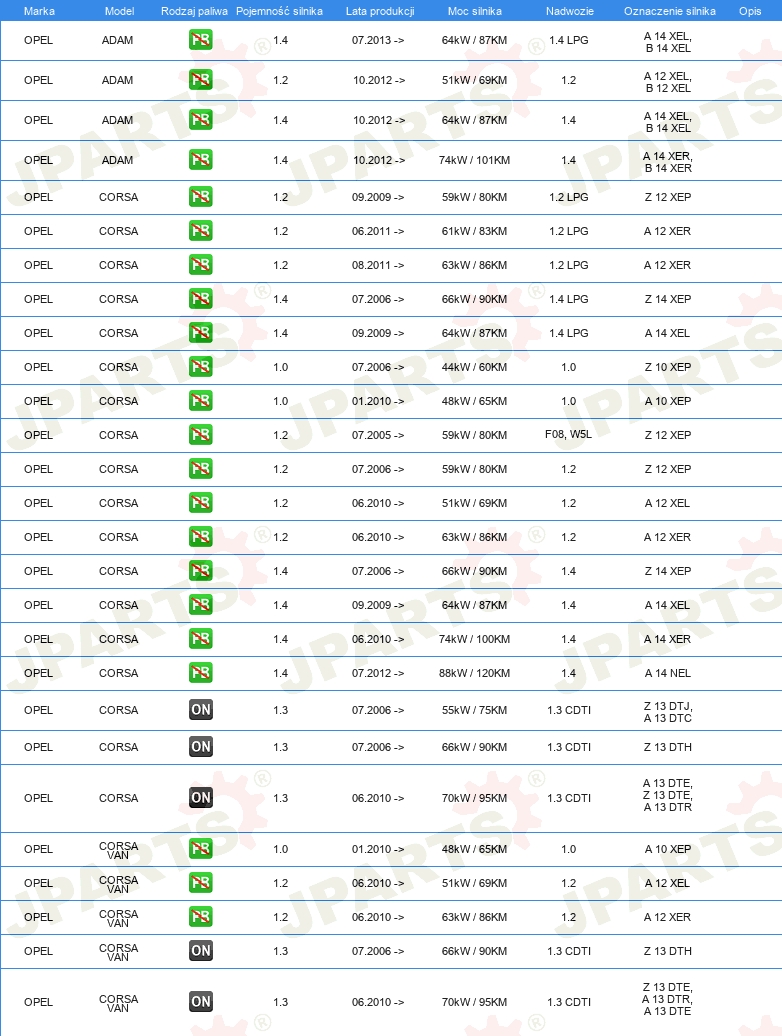This screenshot has height=1036, width=782.
Task: Click the '06.2011 ->' production date
Action: [x=378, y=231]
